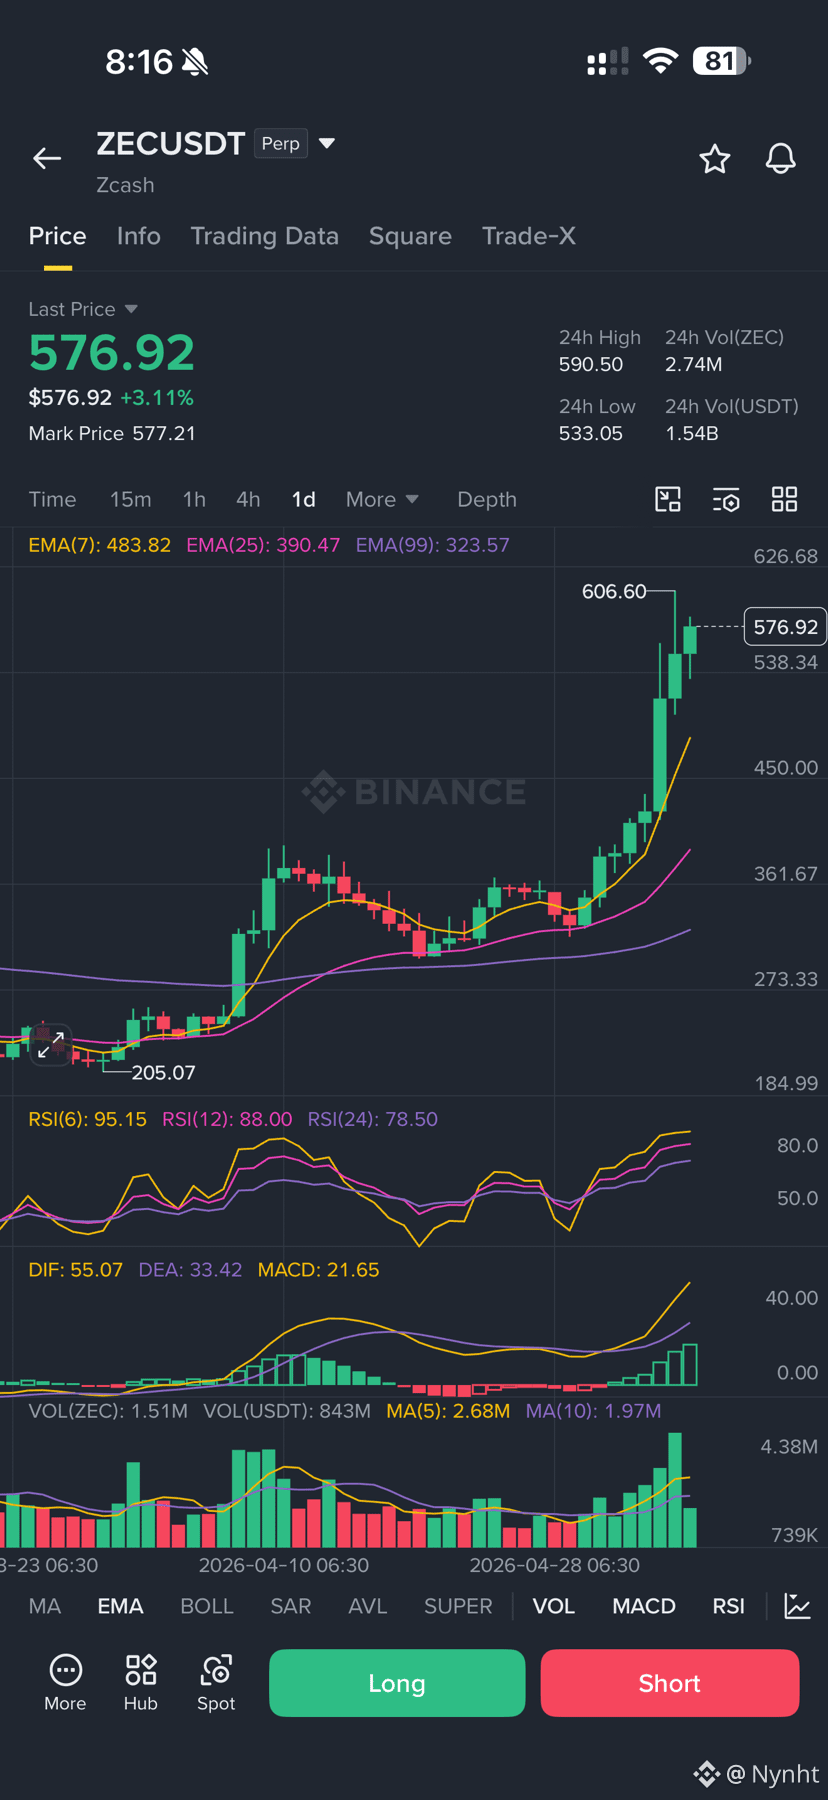
Task: Tap the large 576.92 last price
Action: (x=112, y=353)
